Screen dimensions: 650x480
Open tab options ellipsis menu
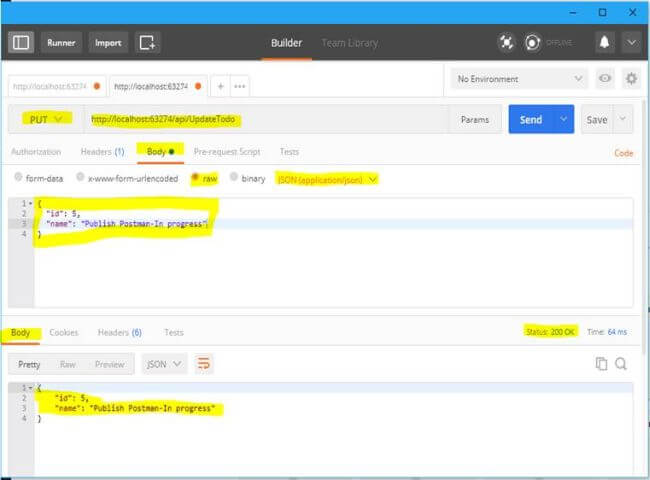(x=240, y=86)
